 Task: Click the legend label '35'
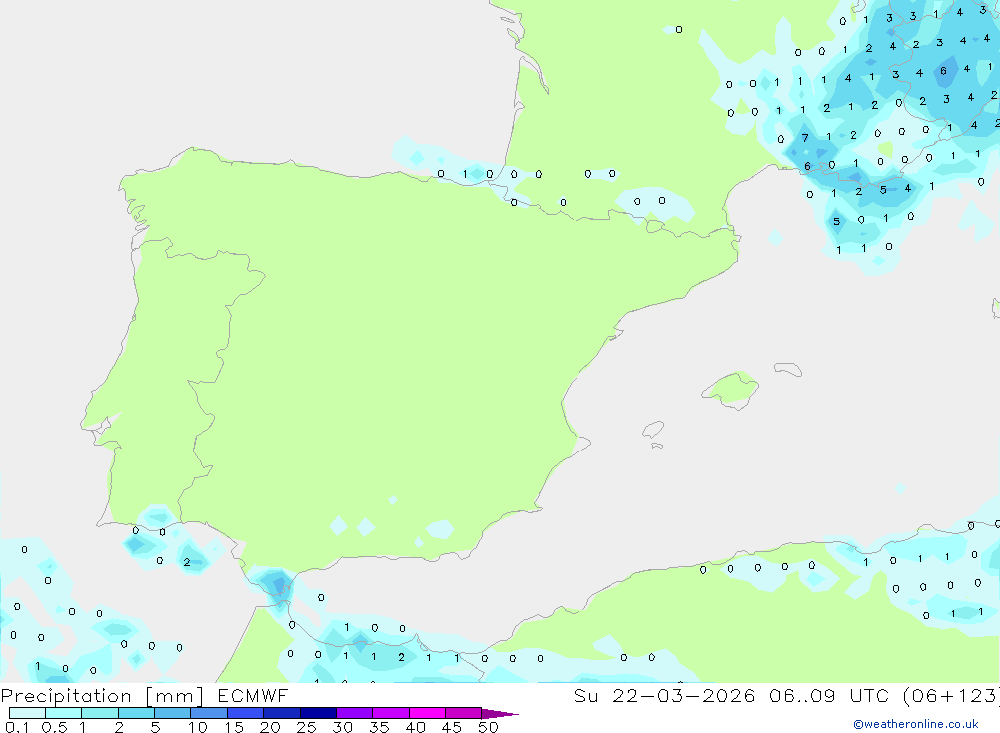coord(379,727)
